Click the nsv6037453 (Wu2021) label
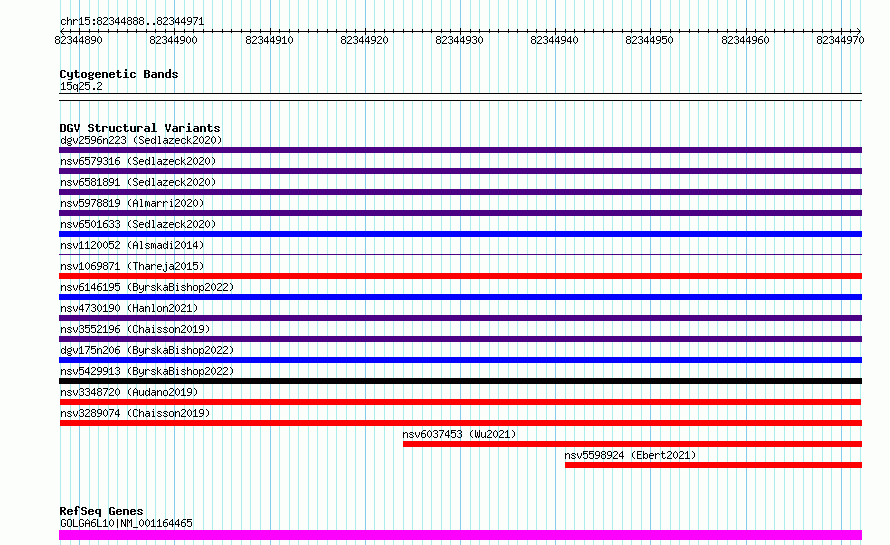The image size is (890, 545). pyautogui.click(x=459, y=434)
